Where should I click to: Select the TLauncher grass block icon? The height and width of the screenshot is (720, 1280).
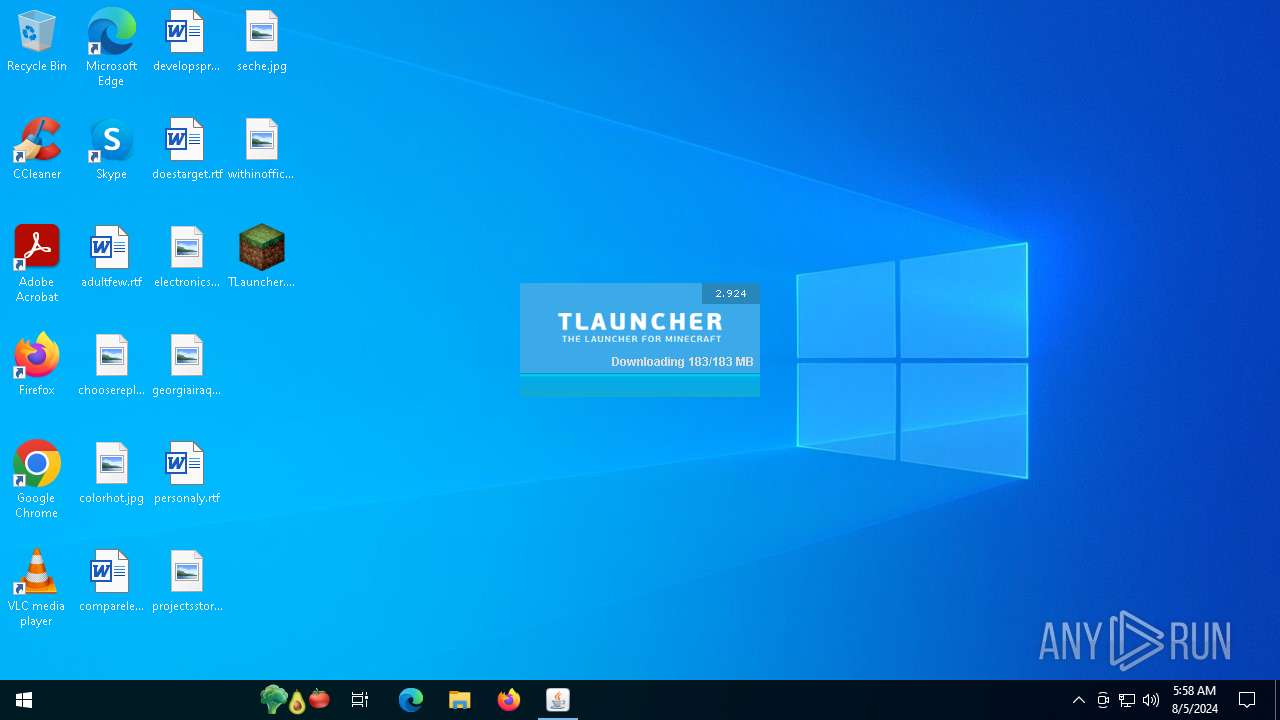[261, 258]
